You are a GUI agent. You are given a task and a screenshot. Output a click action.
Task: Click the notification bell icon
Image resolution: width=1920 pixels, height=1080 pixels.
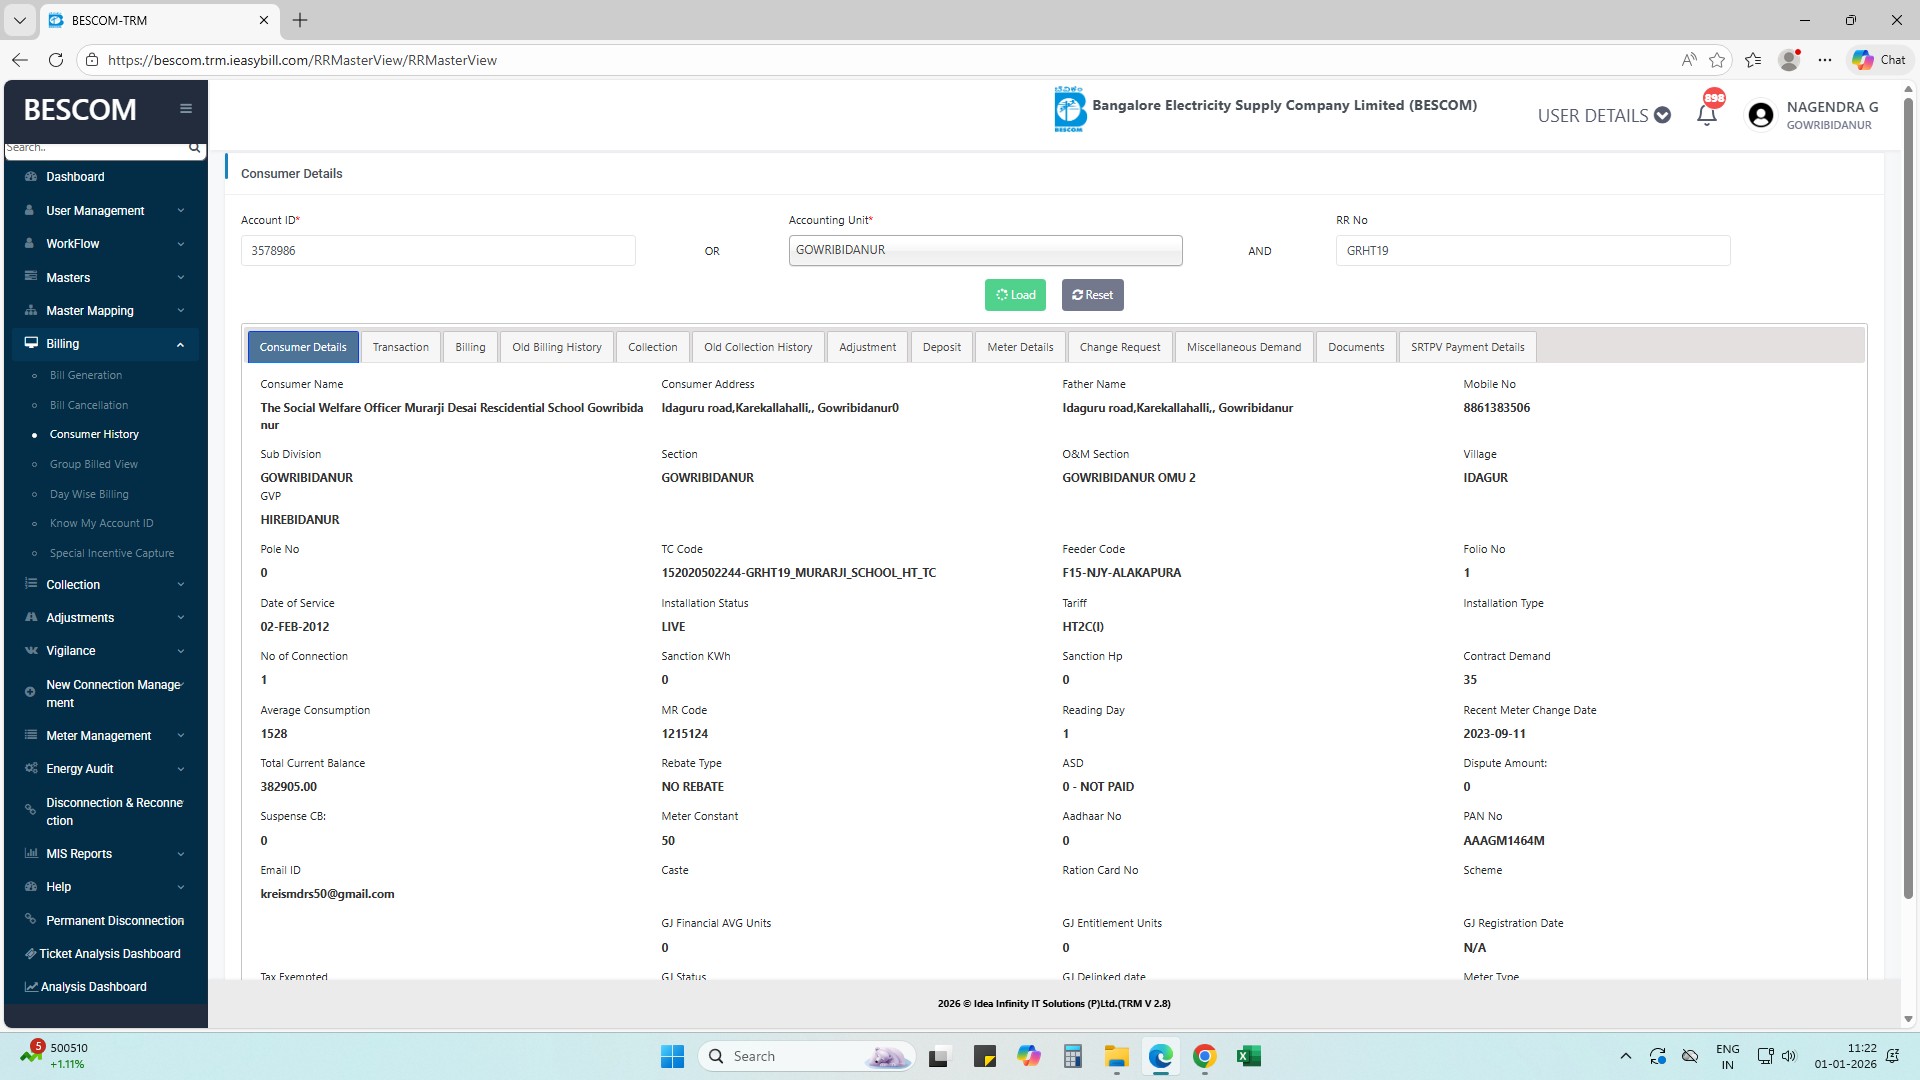point(1707,115)
